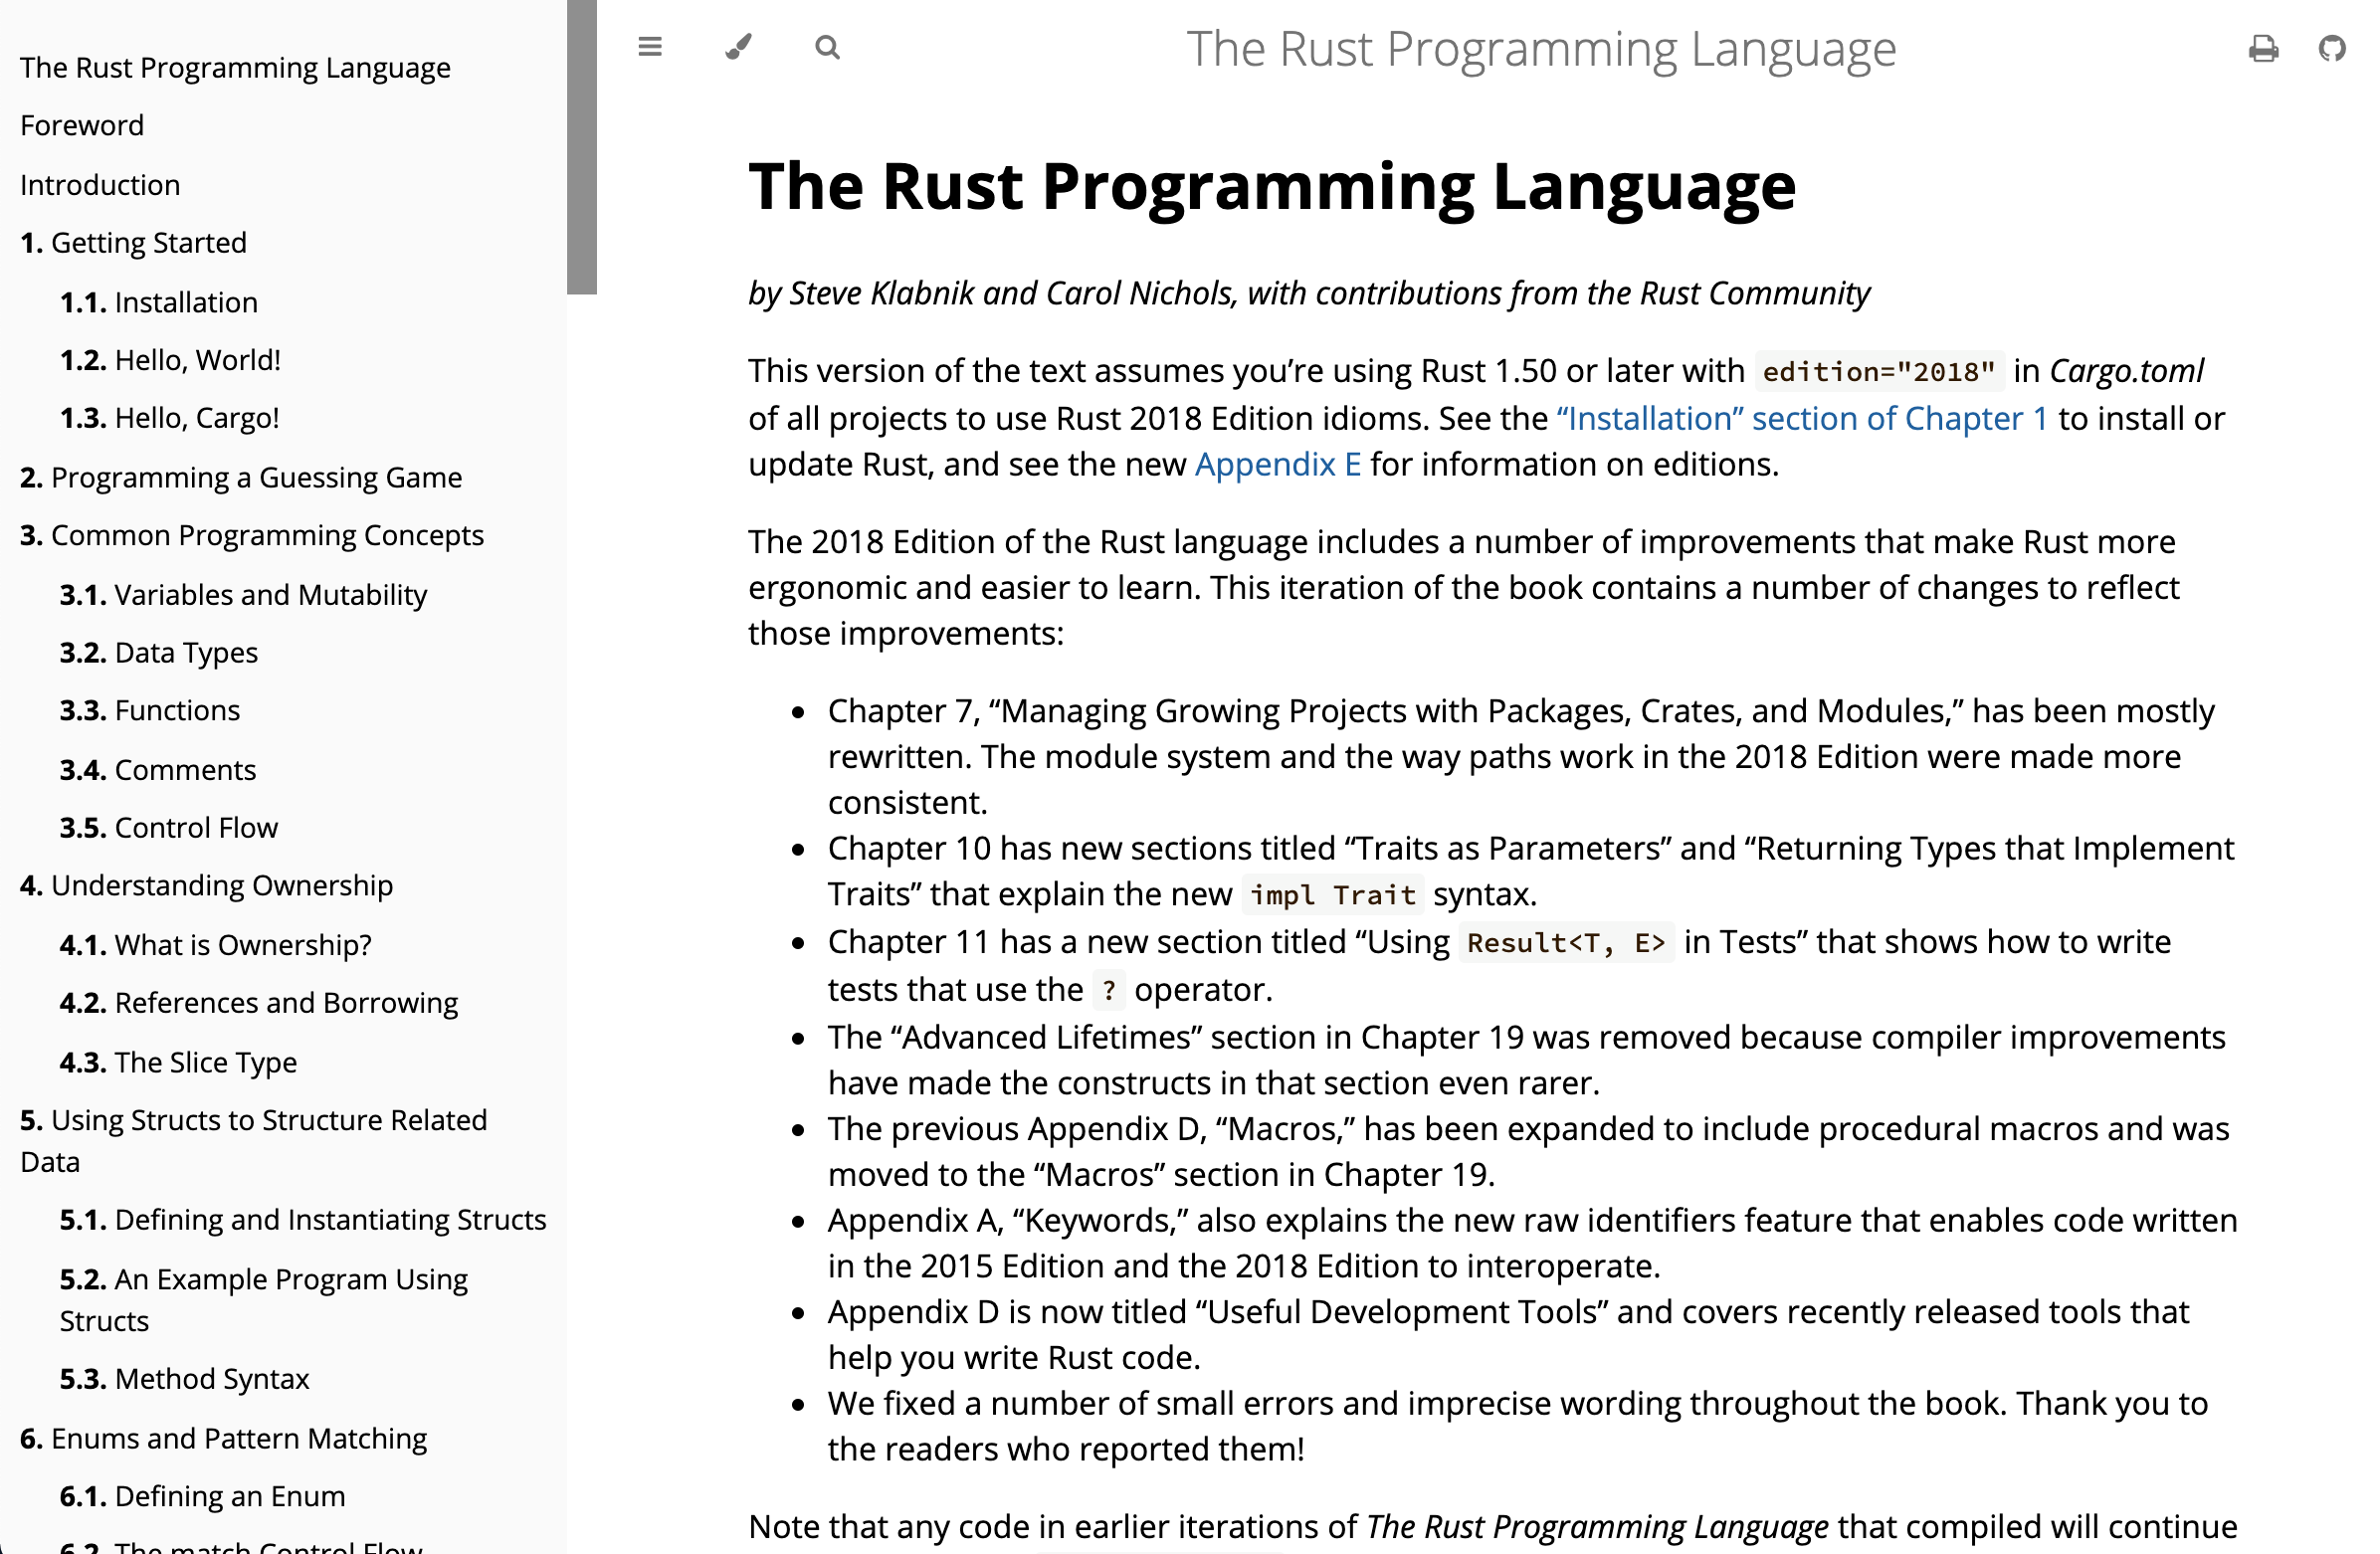
Task: Click the ? operator inline code
Action: point(1108,990)
